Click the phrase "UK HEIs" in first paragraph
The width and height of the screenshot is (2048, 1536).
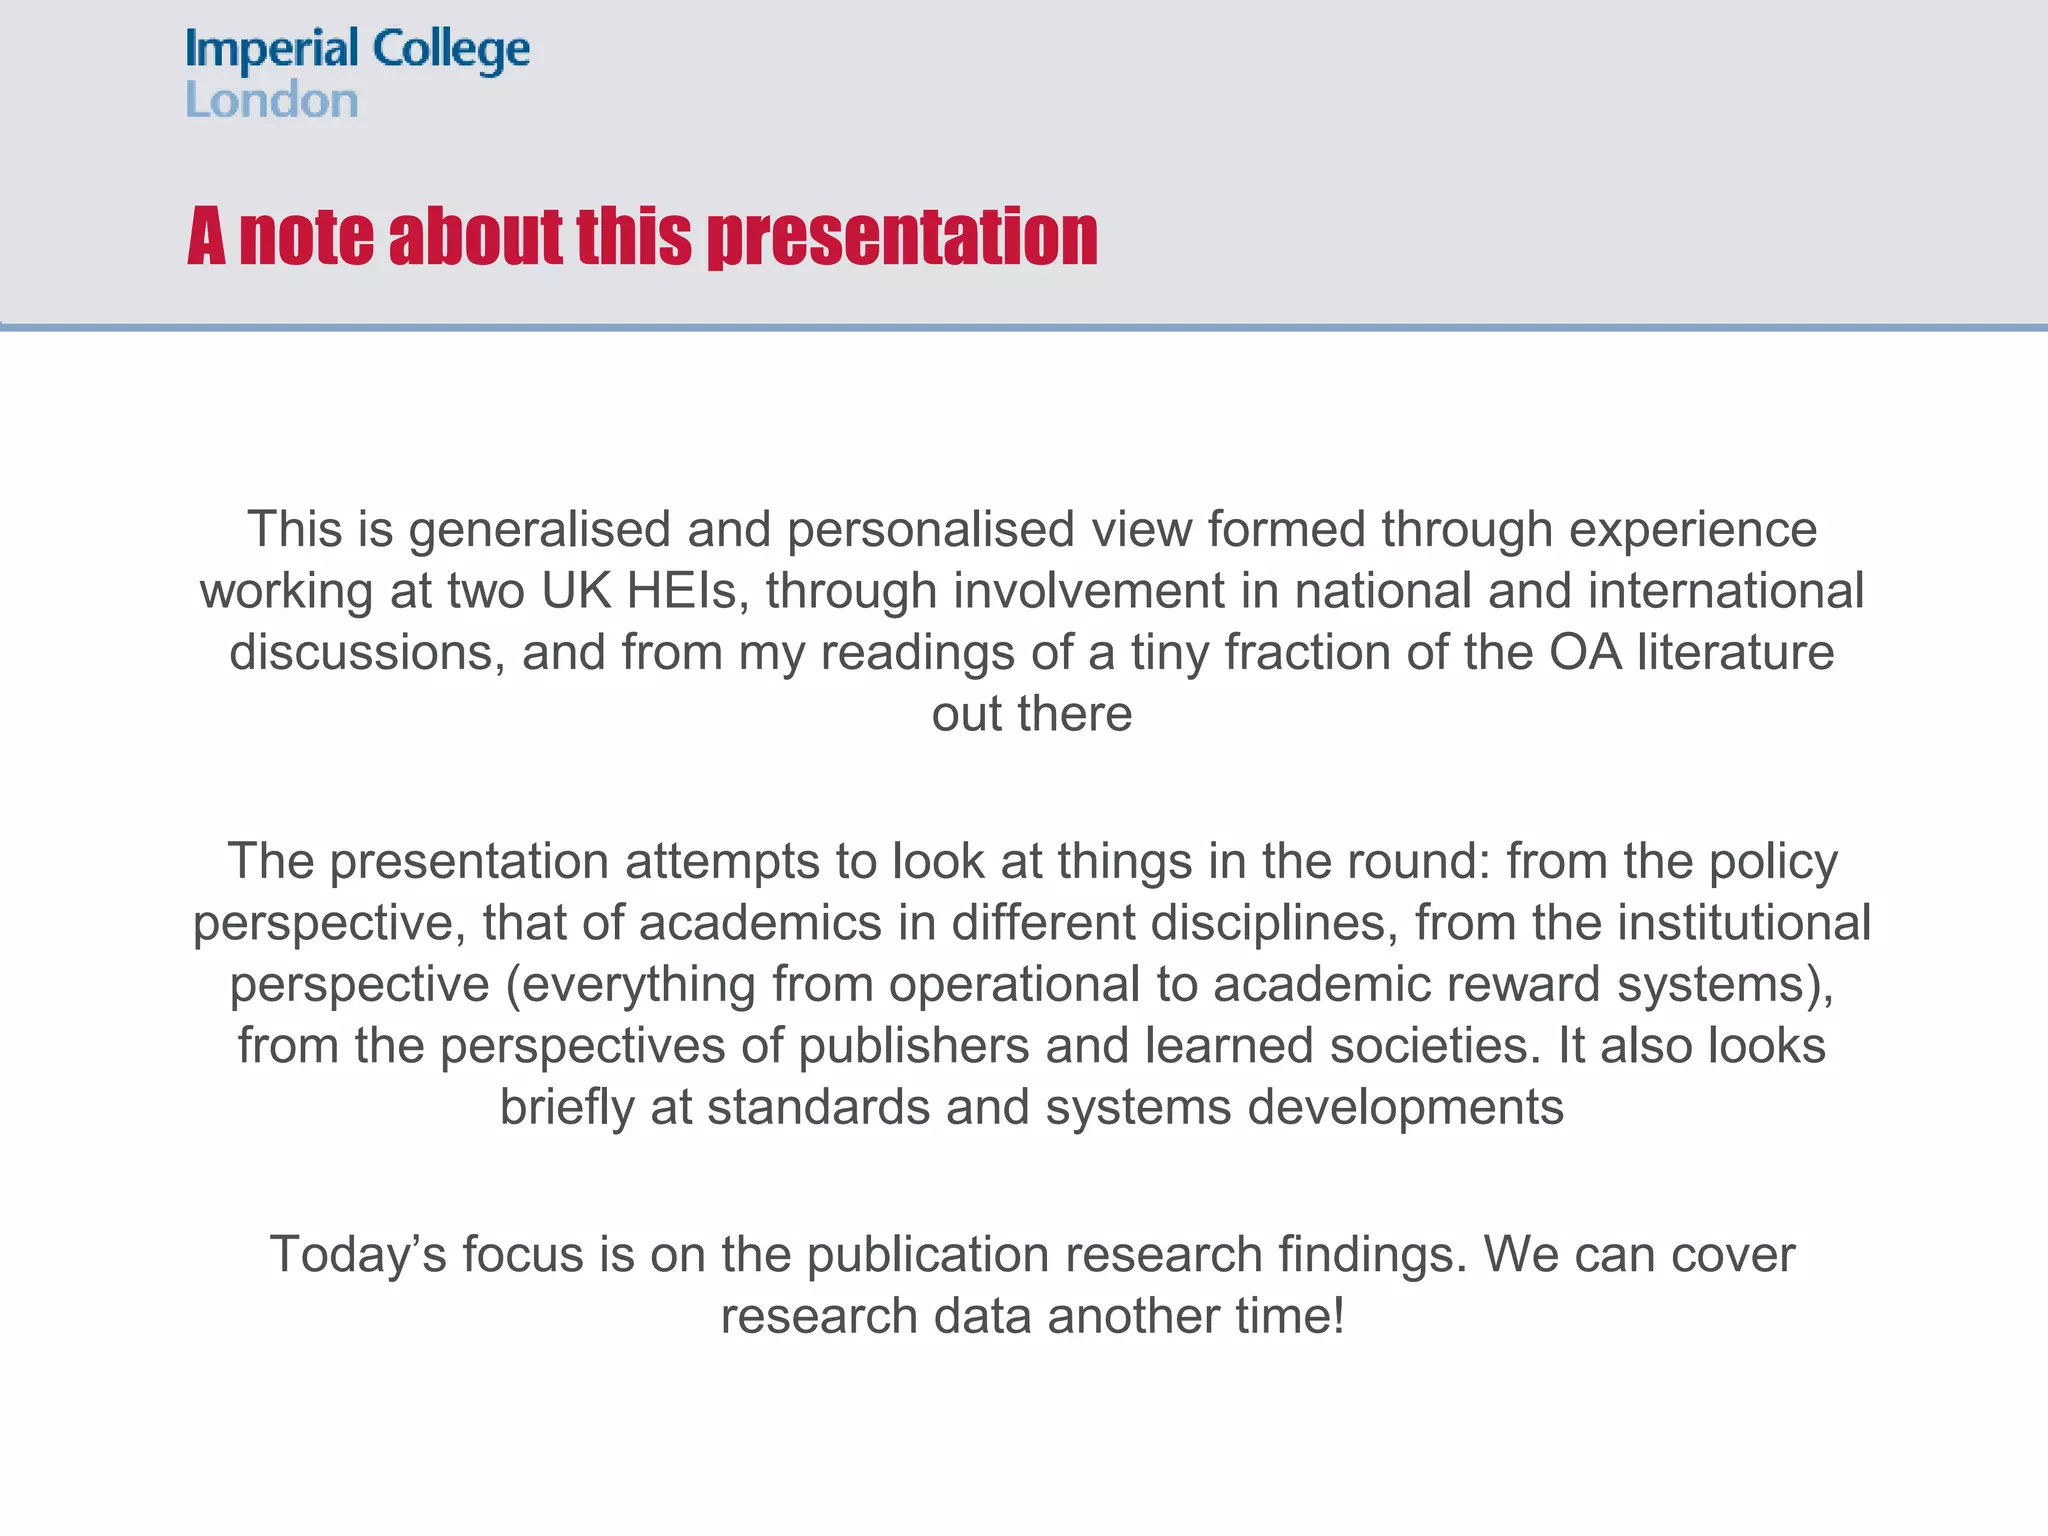click(645, 591)
